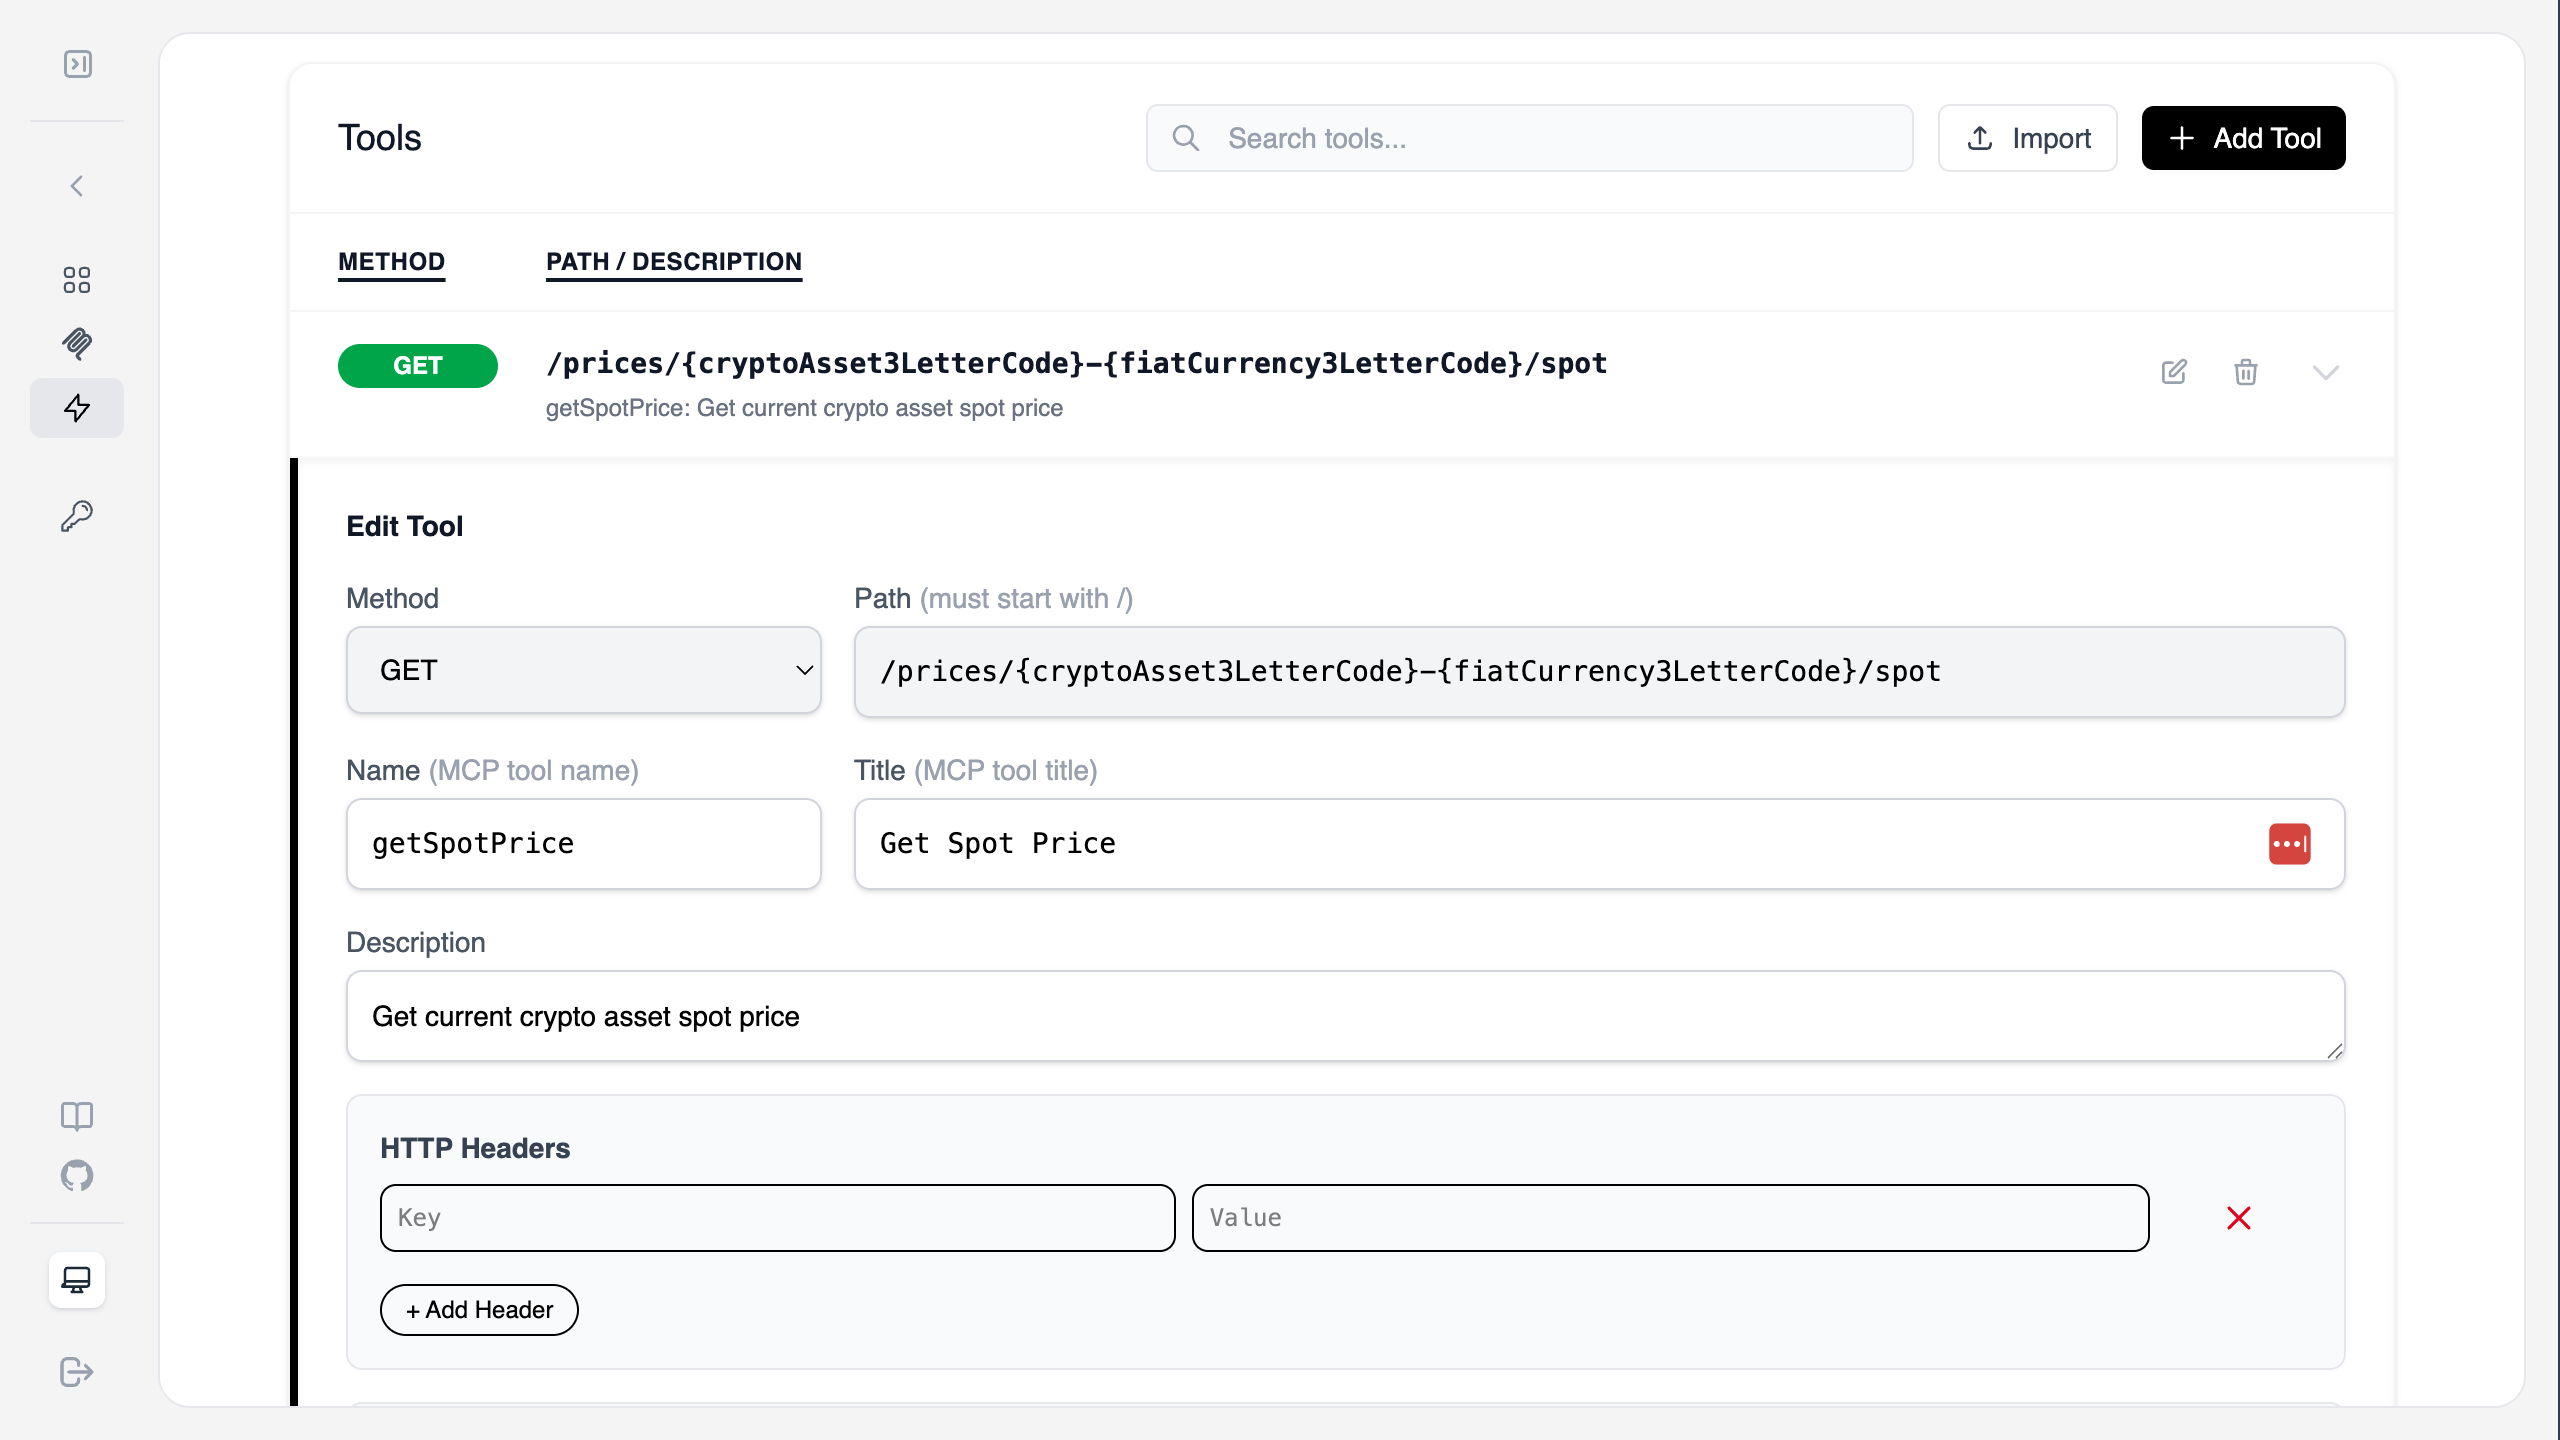This screenshot has height=1440, width=2560.
Task: Click the GET method badge
Action: (417, 365)
